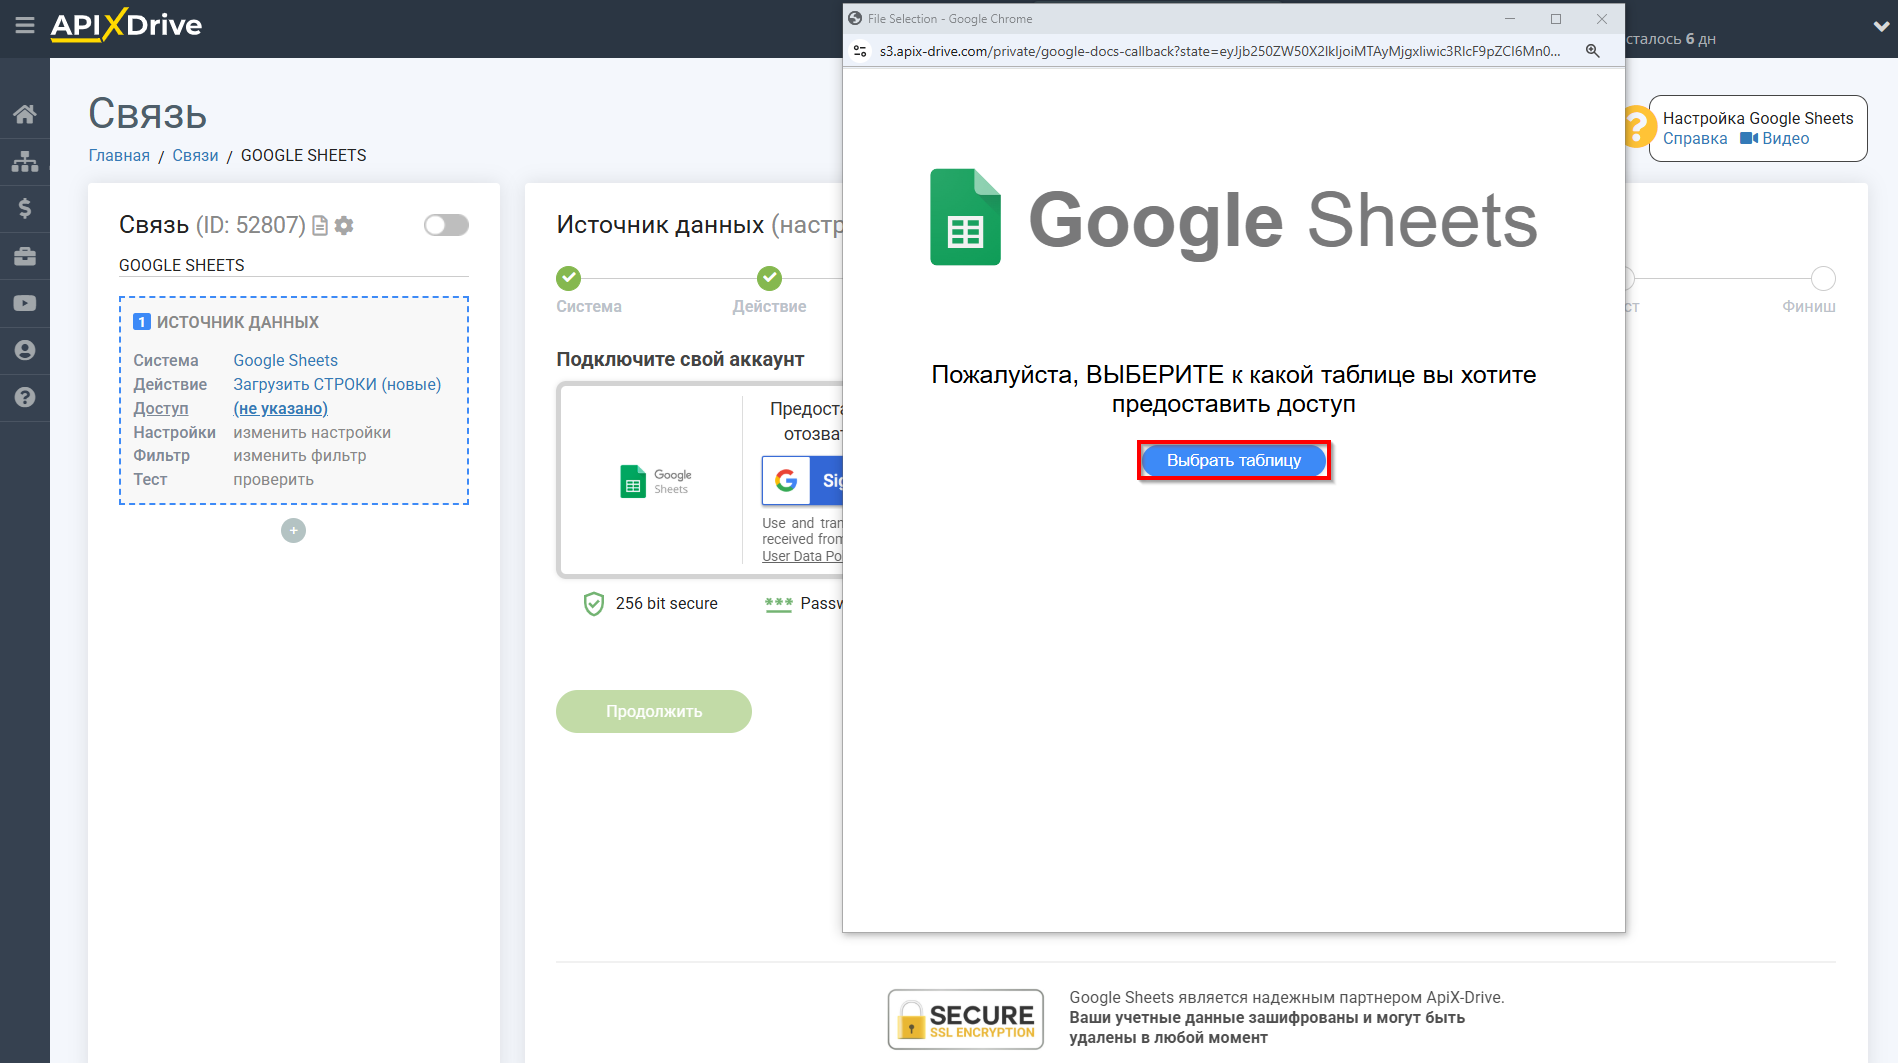
Task: Select the Home icon in the sidebar
Action: (25, 113)
